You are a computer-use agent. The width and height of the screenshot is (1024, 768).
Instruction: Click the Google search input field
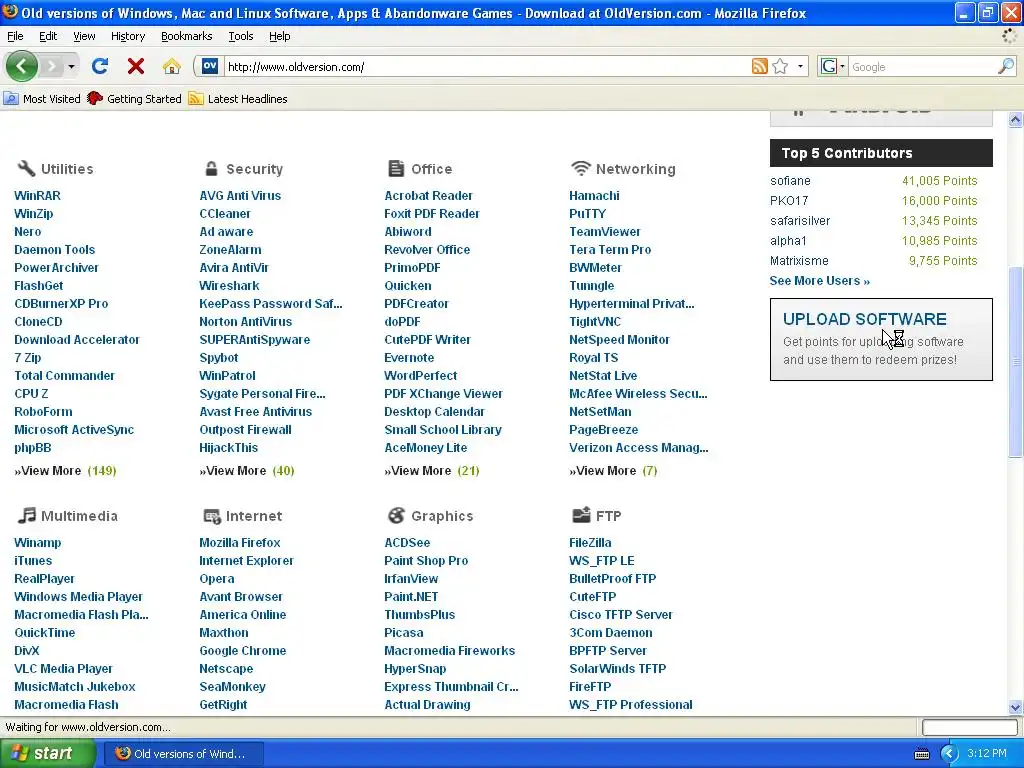[x=922, y=67]
